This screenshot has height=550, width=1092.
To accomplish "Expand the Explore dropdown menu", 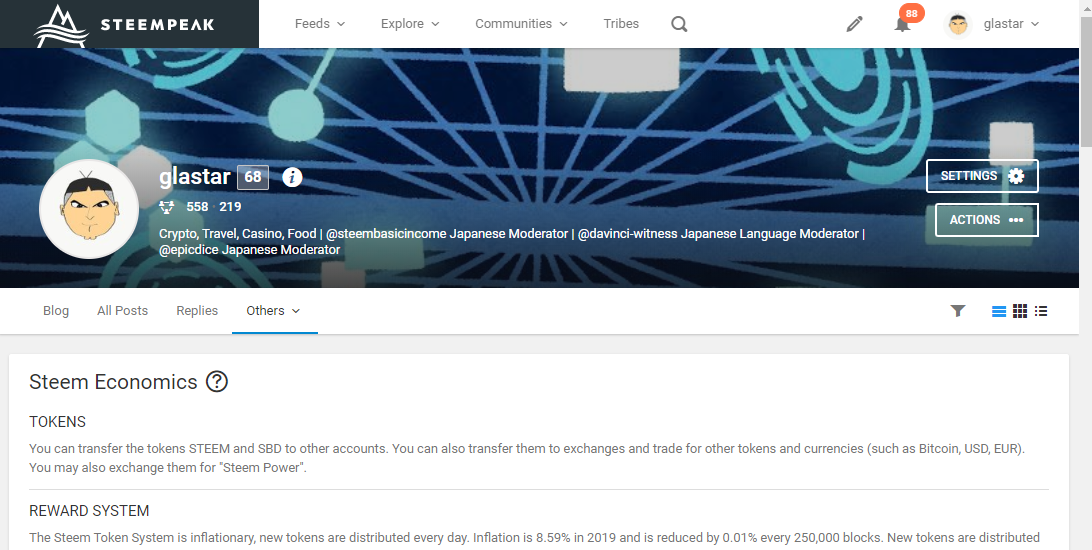I will (410, 24).
